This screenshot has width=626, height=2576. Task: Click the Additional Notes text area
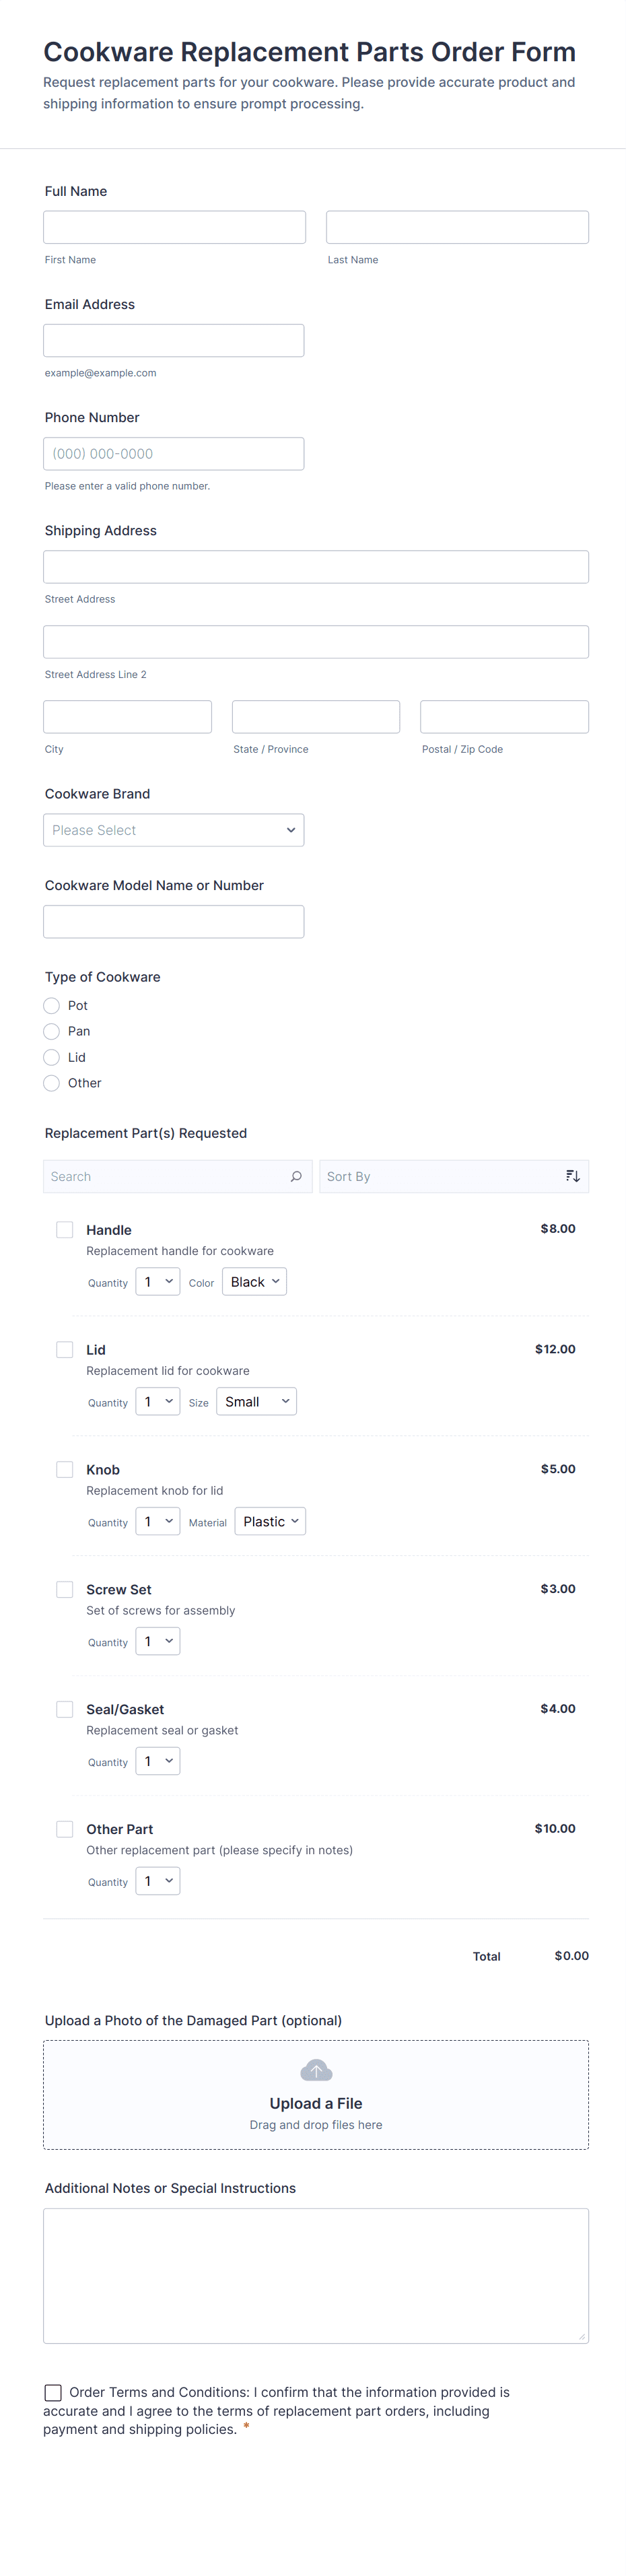click(316, 2276)
